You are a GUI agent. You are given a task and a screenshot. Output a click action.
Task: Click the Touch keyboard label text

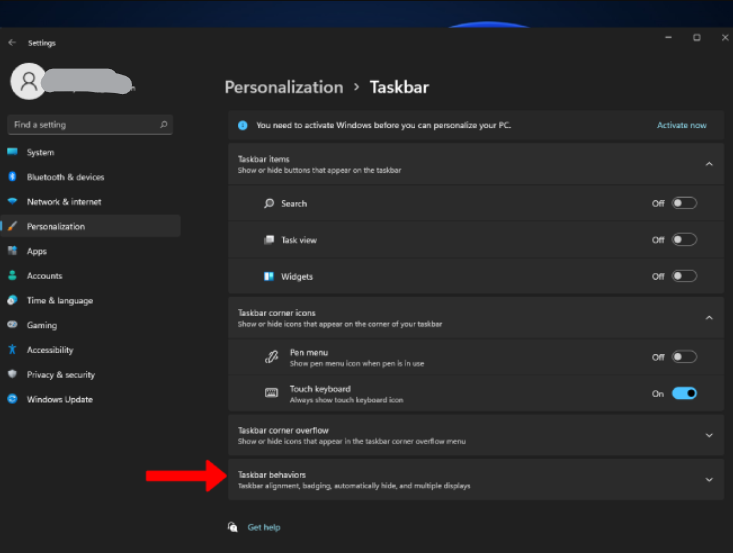click(x=320, y=389)
